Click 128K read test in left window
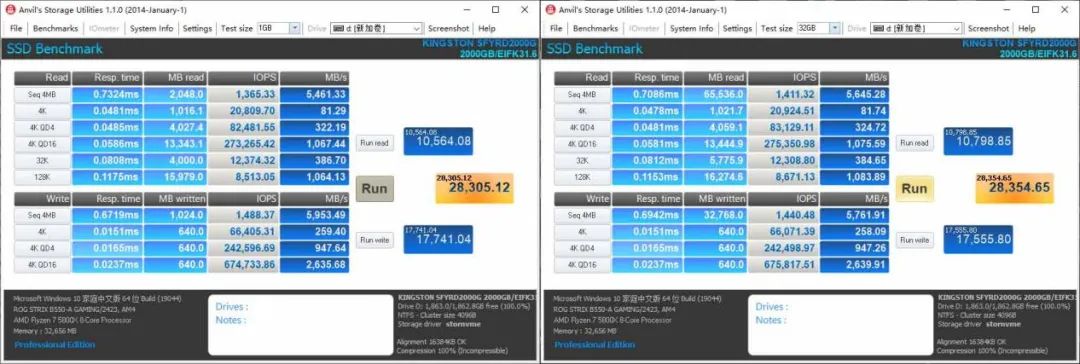 (42, 177)
